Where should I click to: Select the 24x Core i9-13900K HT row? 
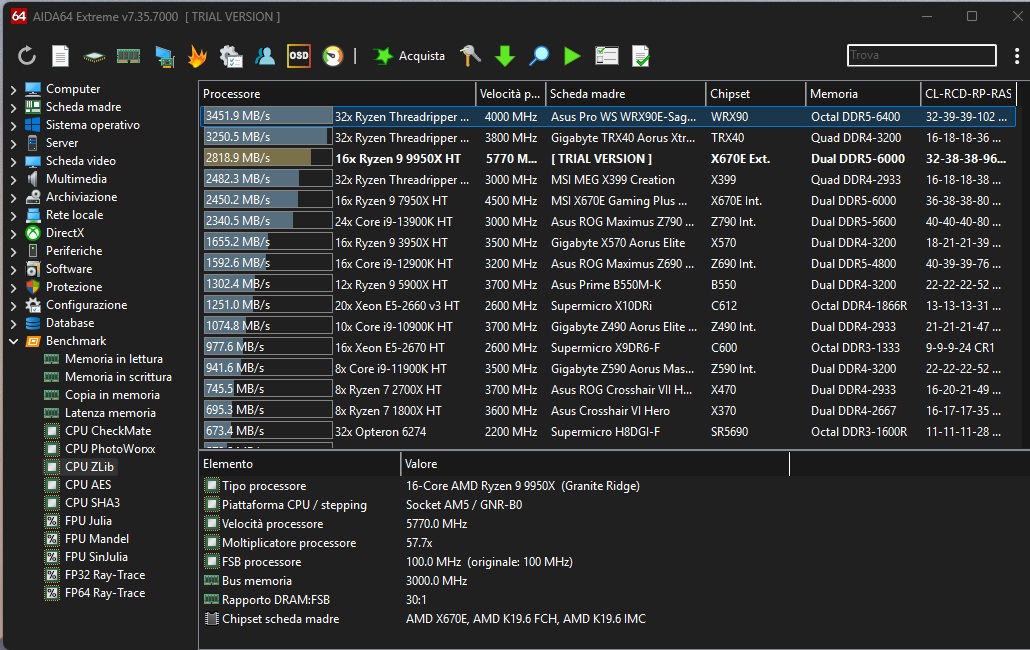pos(608,221)
